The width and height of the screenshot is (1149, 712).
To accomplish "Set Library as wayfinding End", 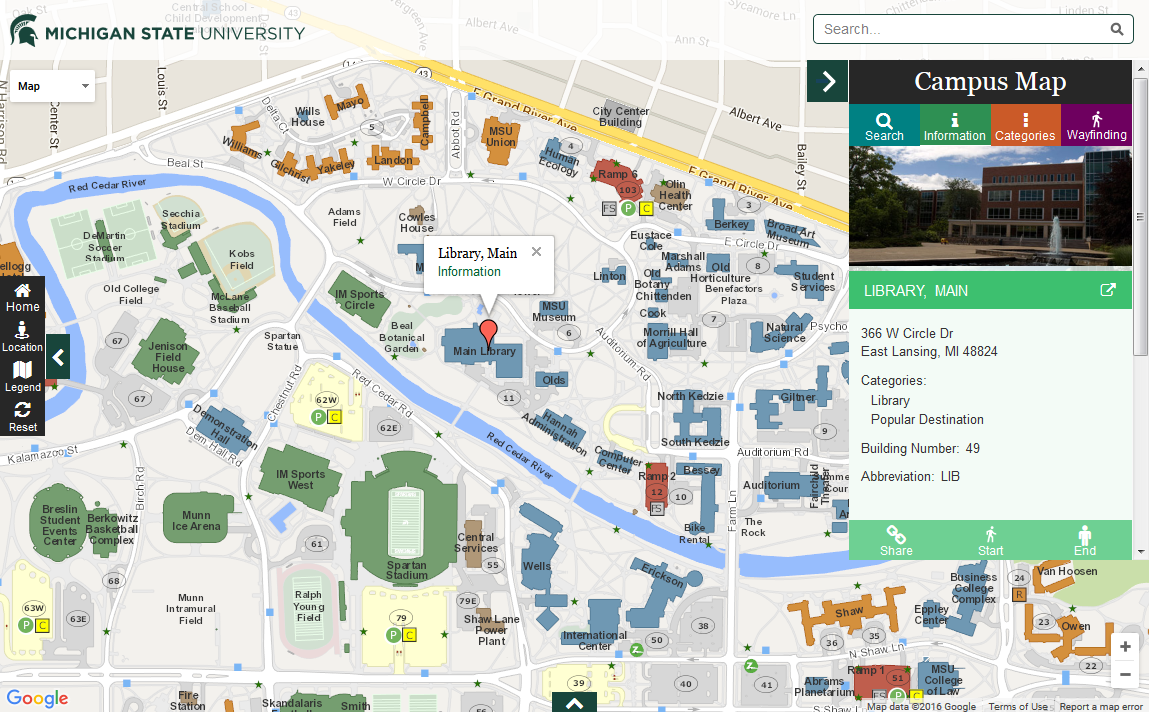I will [x=1085, y=540].
